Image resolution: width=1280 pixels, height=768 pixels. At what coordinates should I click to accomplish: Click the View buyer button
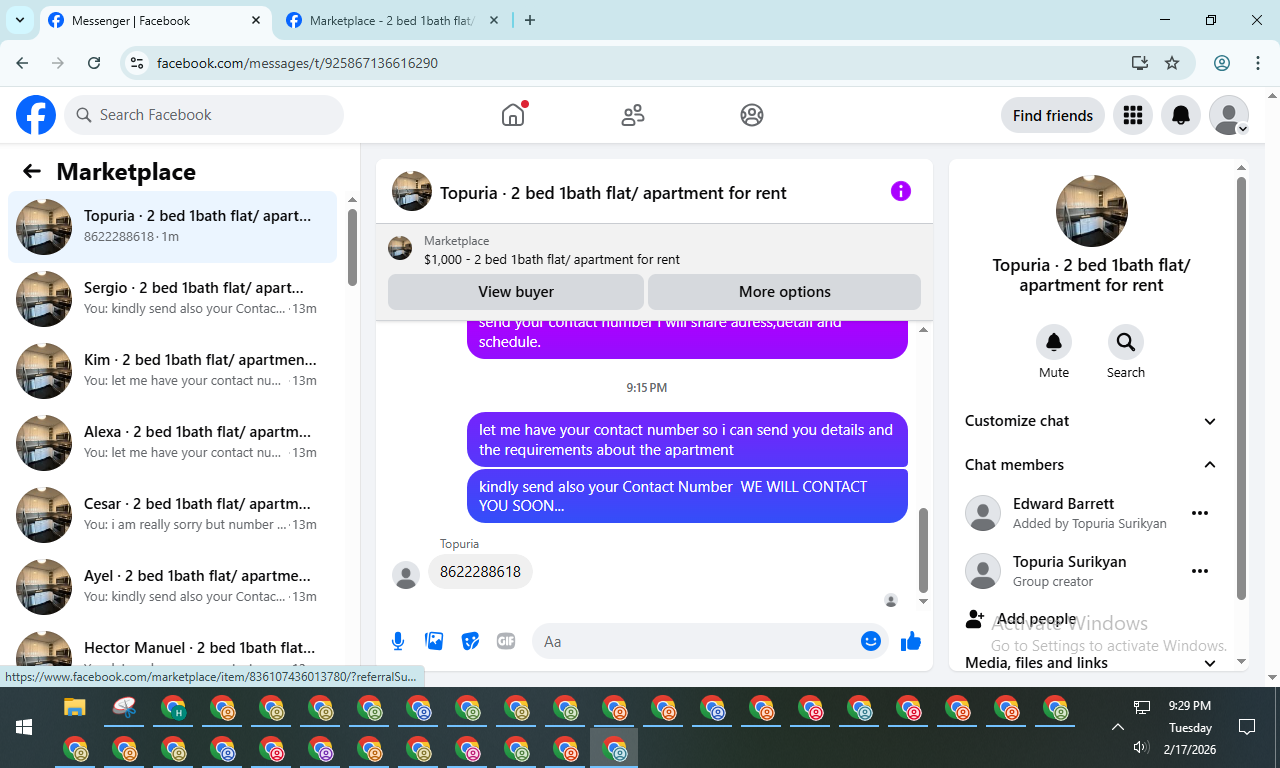(x=516, y=292)
